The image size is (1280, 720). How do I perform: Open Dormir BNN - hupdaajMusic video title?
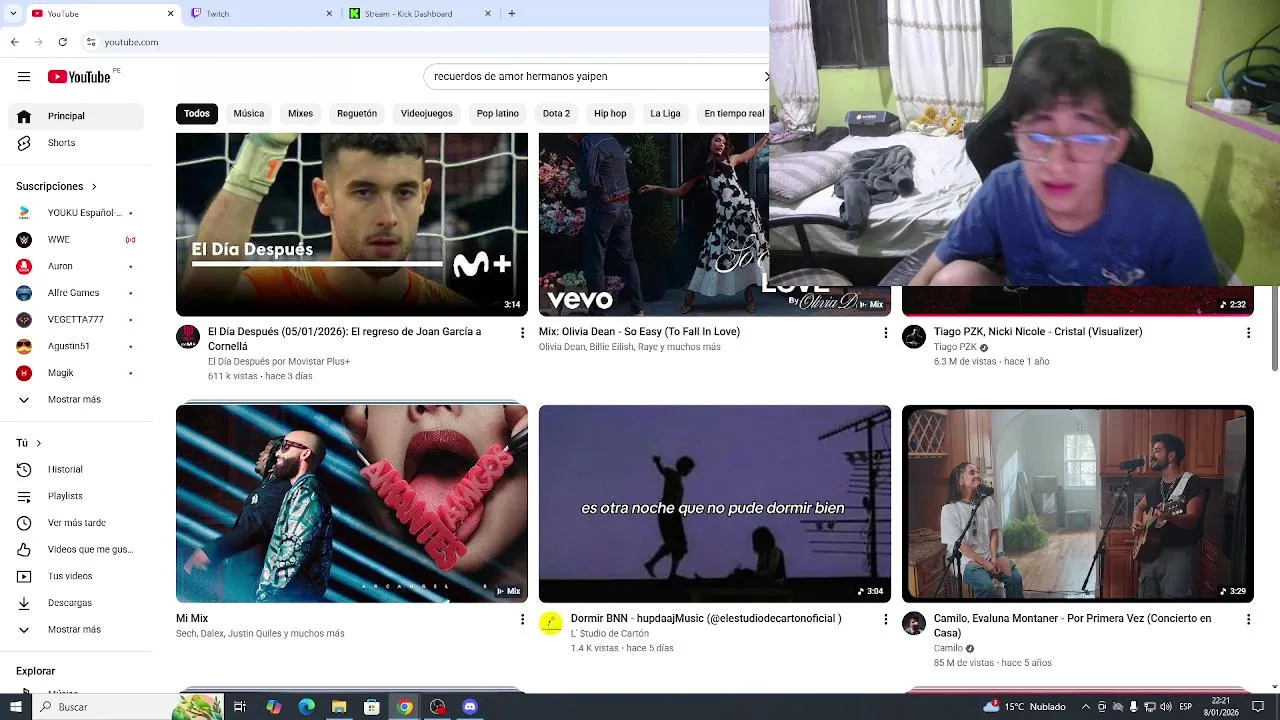(x=706, y=619)
